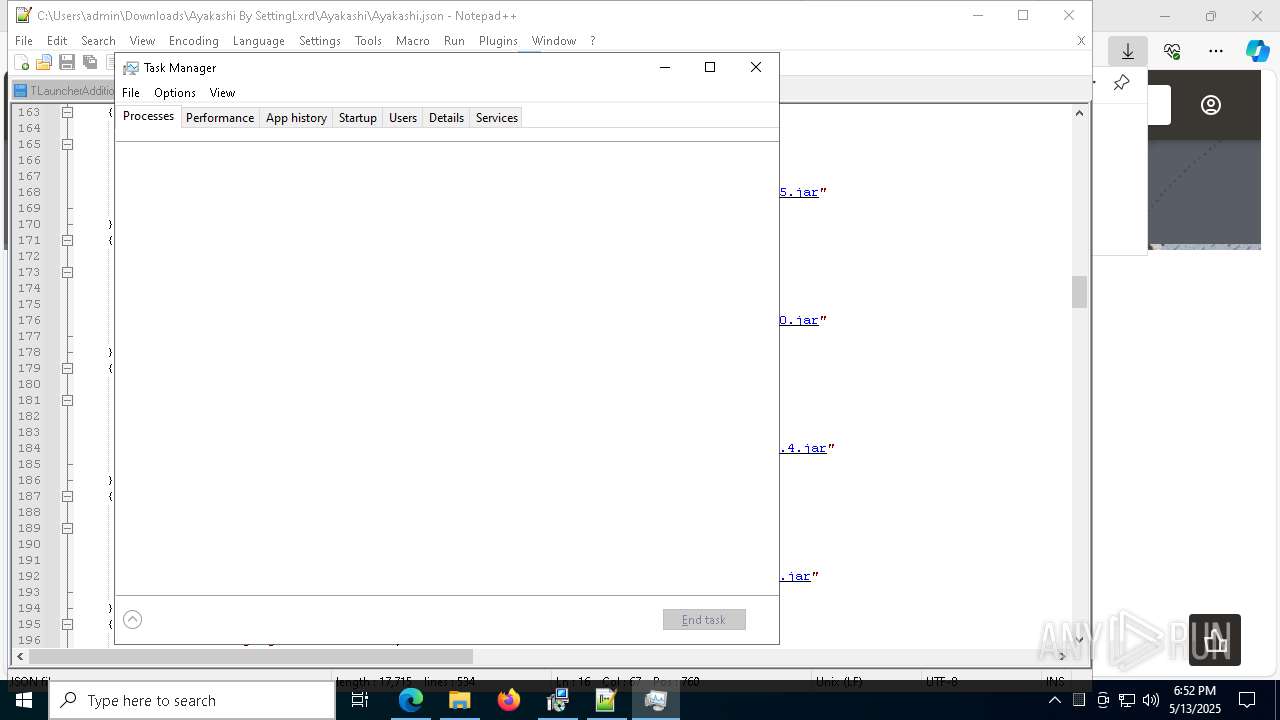
Task: Open the Copilot icon in the browser
Action: 1257,51
